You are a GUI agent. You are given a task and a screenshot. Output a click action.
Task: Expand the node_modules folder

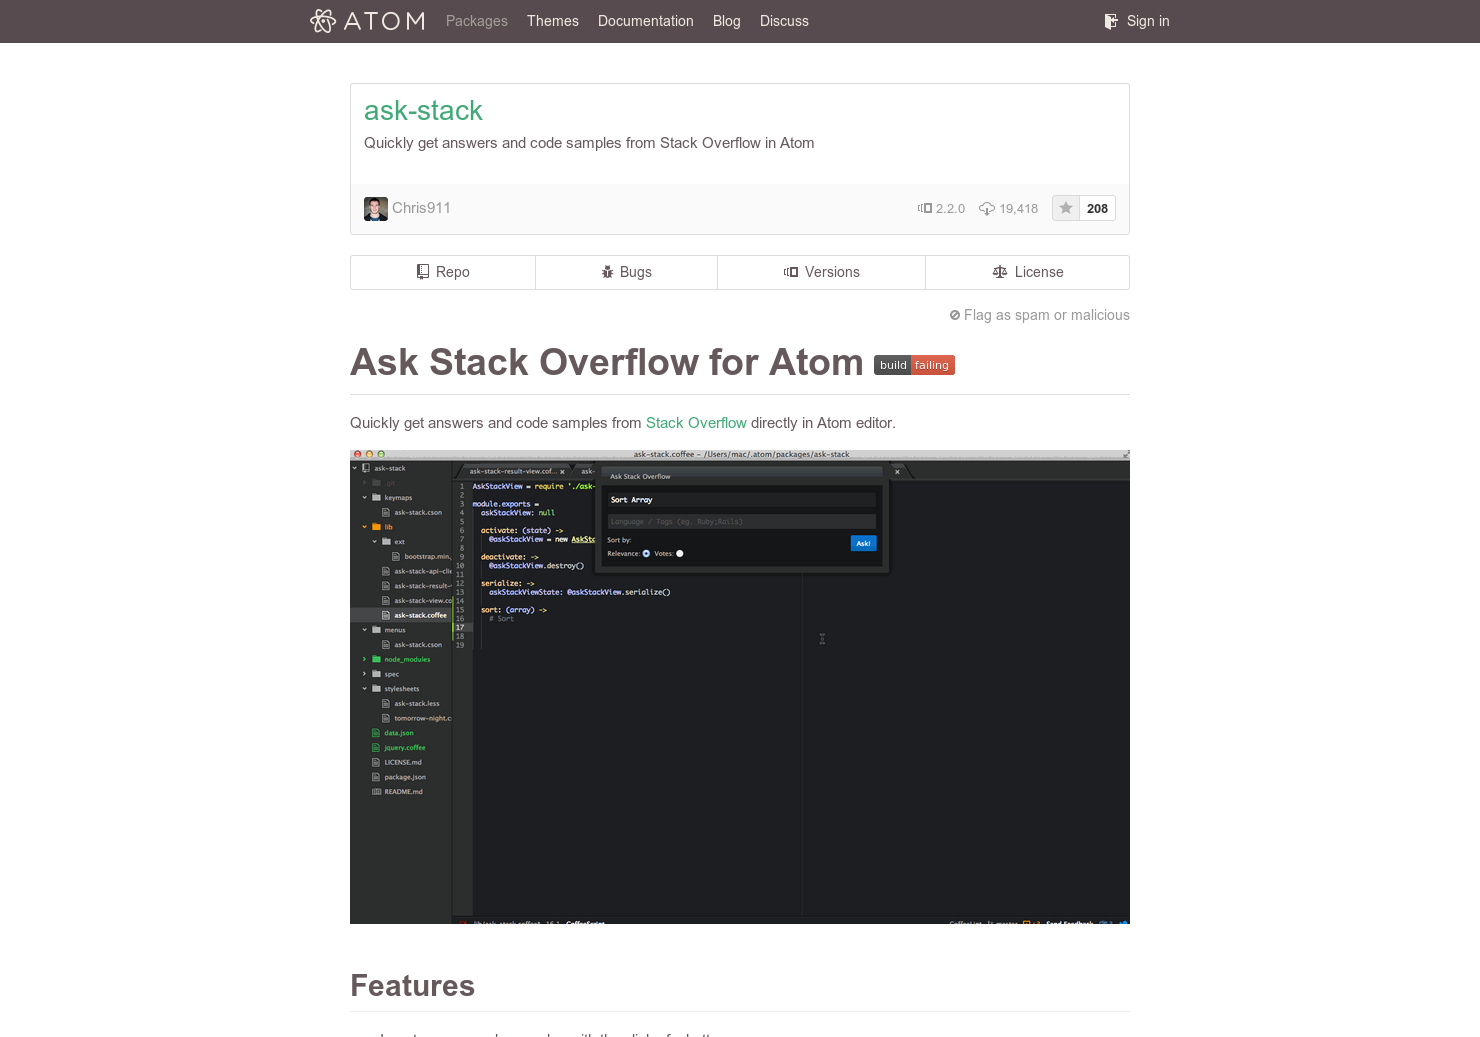click(x=364, y=659)
